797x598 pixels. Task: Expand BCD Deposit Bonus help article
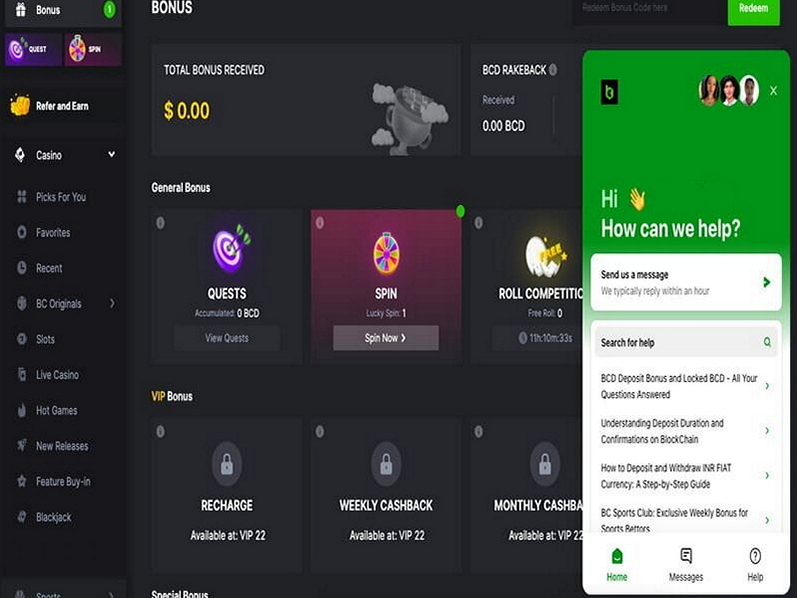685,386
